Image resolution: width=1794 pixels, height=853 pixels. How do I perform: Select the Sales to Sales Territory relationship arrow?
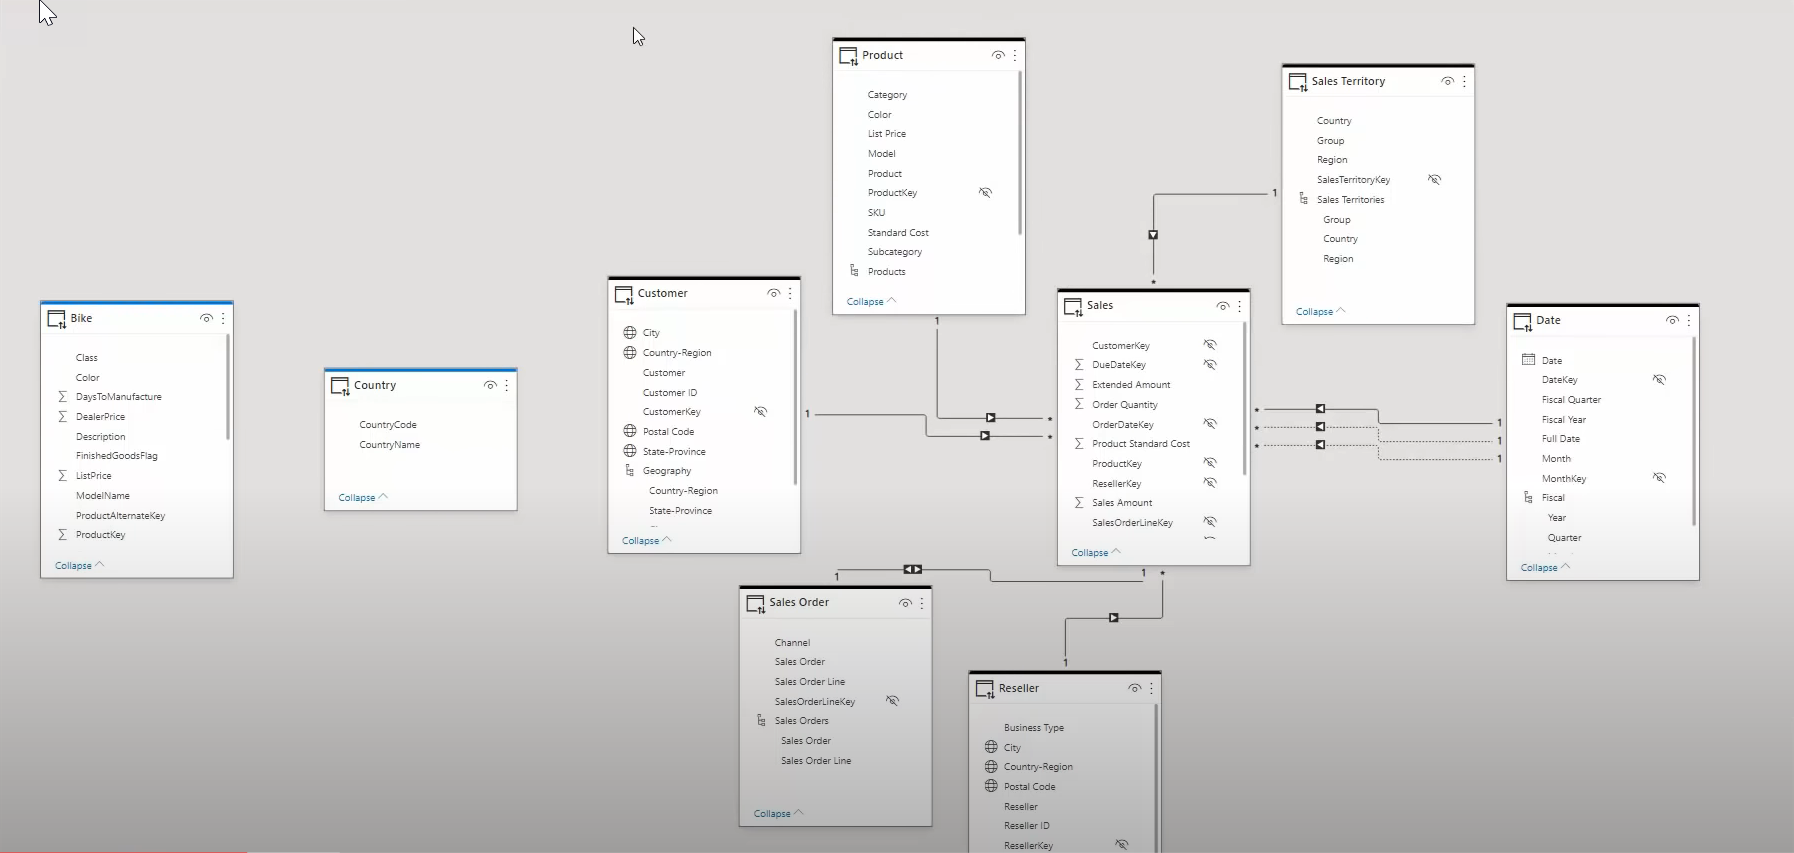pos(1153,235)
